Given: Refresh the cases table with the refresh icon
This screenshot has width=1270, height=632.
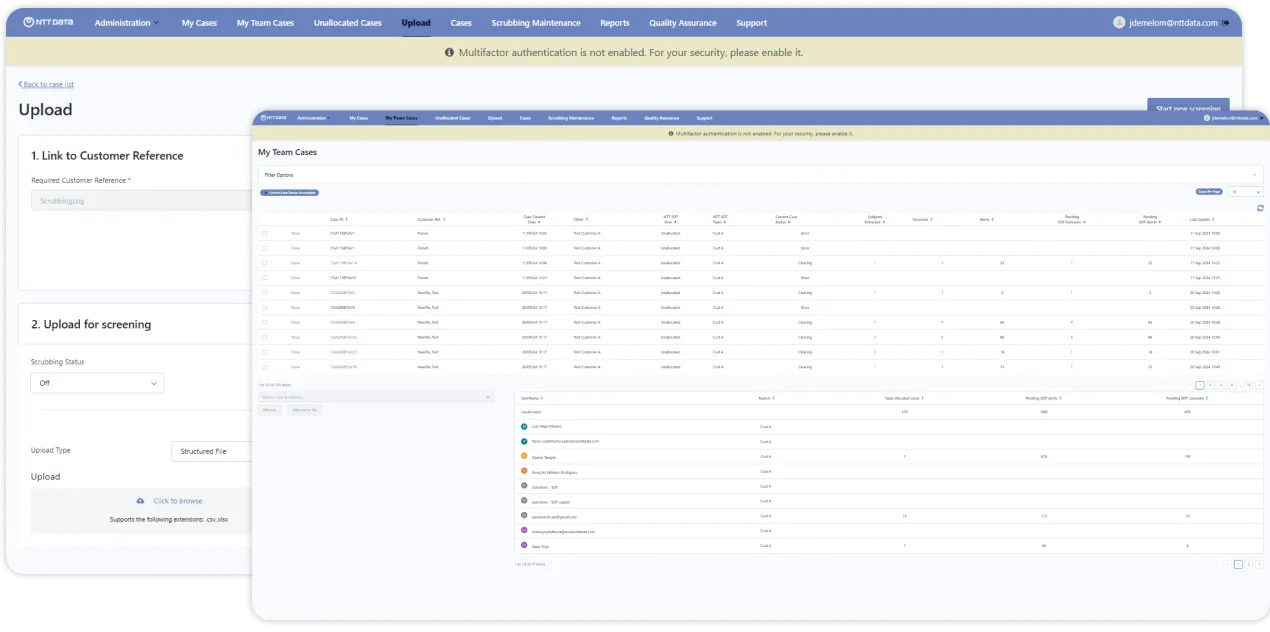Looking at the screenshot, I should (x=1260, y=207).
